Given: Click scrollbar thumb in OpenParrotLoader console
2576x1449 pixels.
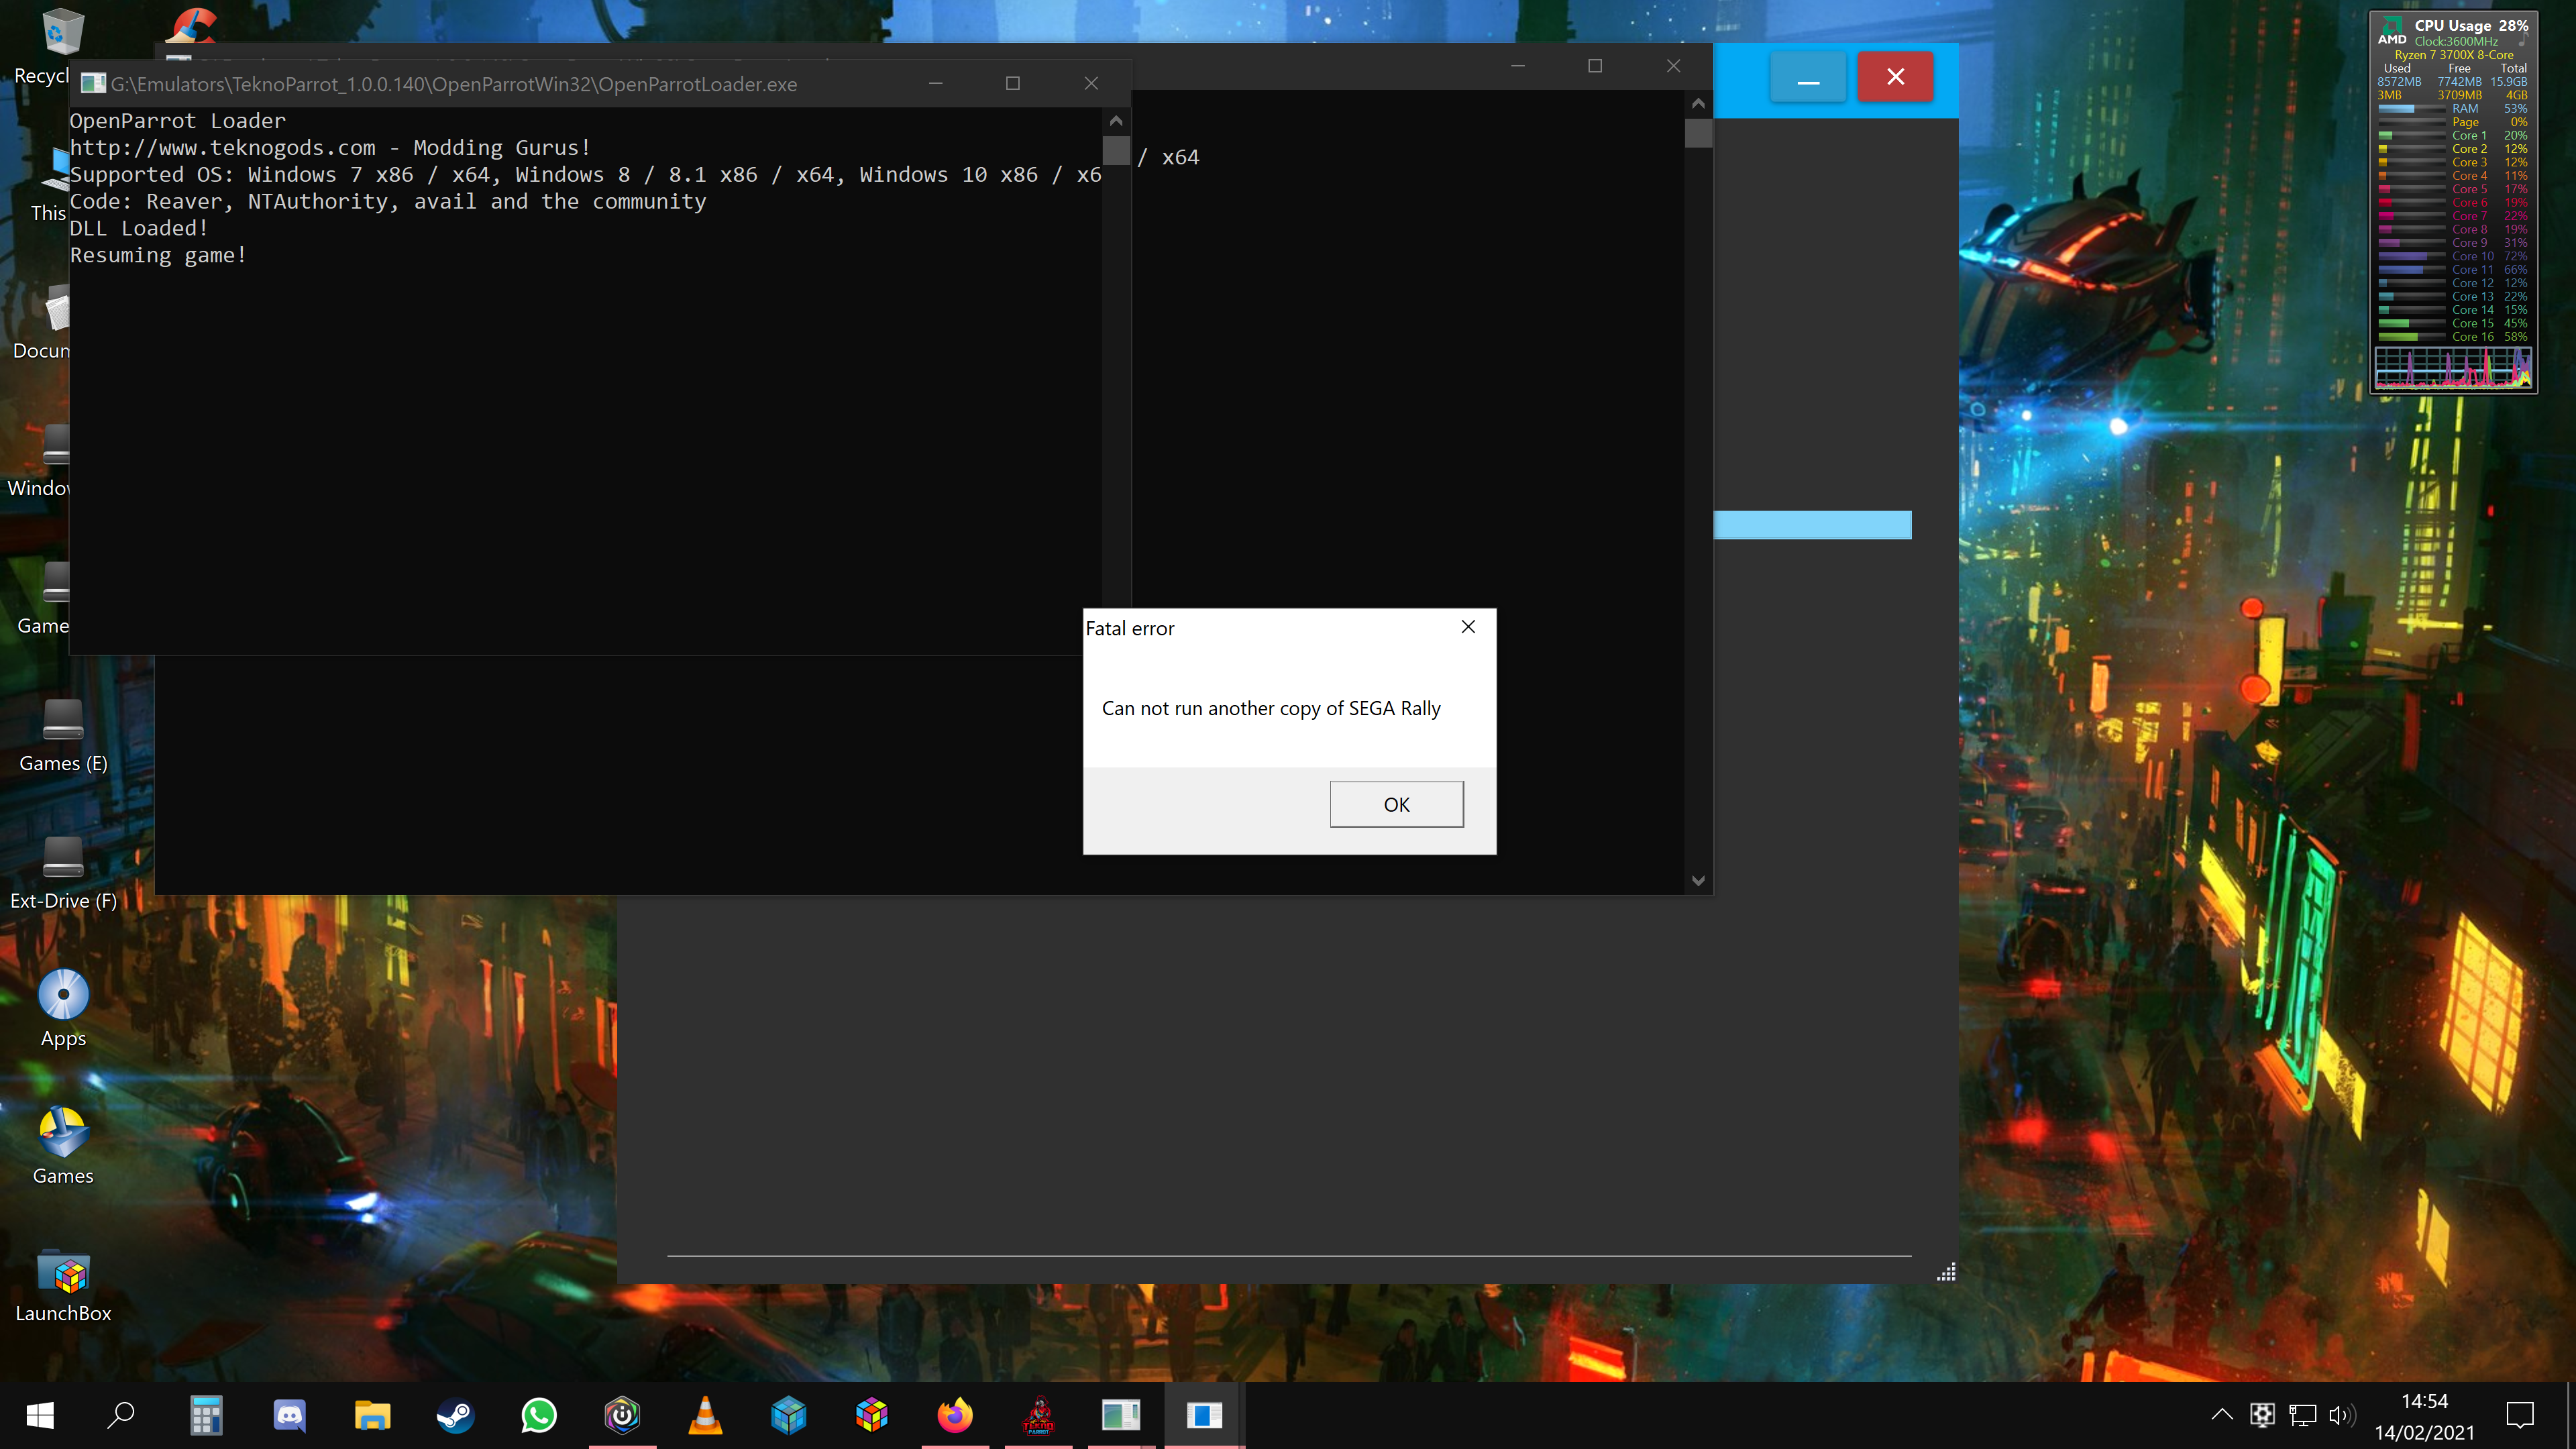Looking at the screenshot, I should (1116, 151).
